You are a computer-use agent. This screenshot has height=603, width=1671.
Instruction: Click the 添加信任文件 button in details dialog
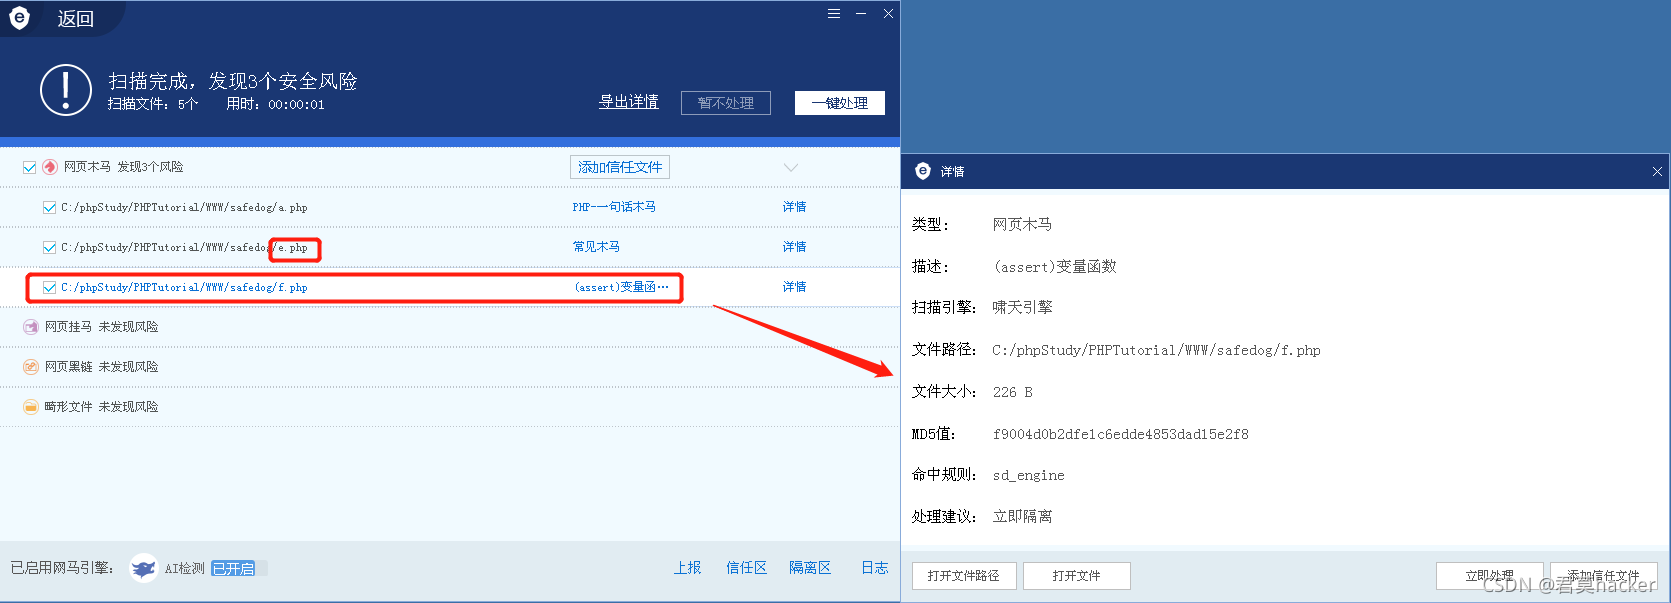[1603, 576]
